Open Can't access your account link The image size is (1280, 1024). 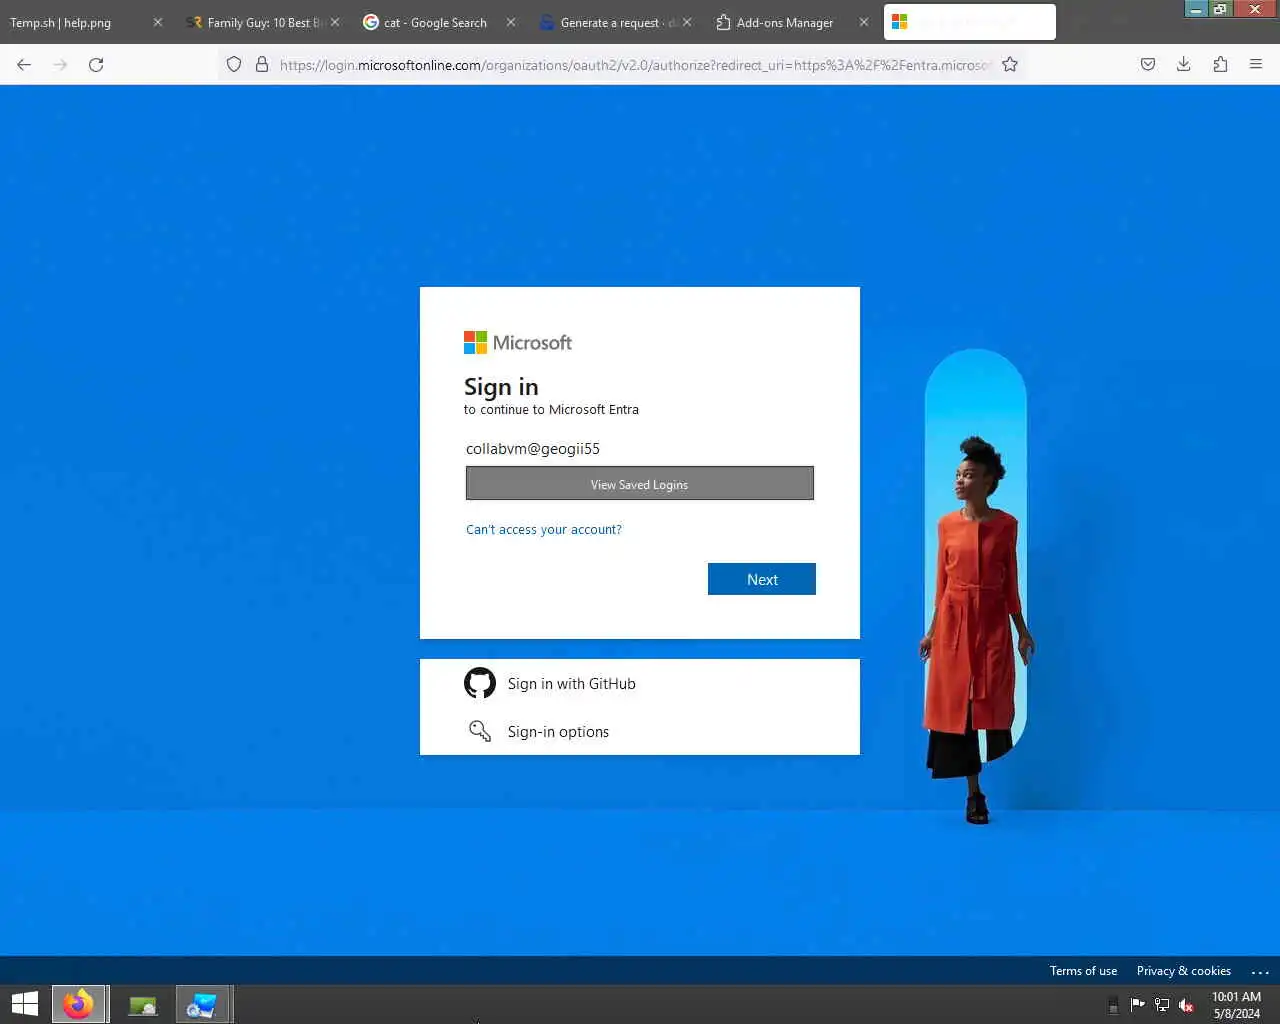point(544,530)
